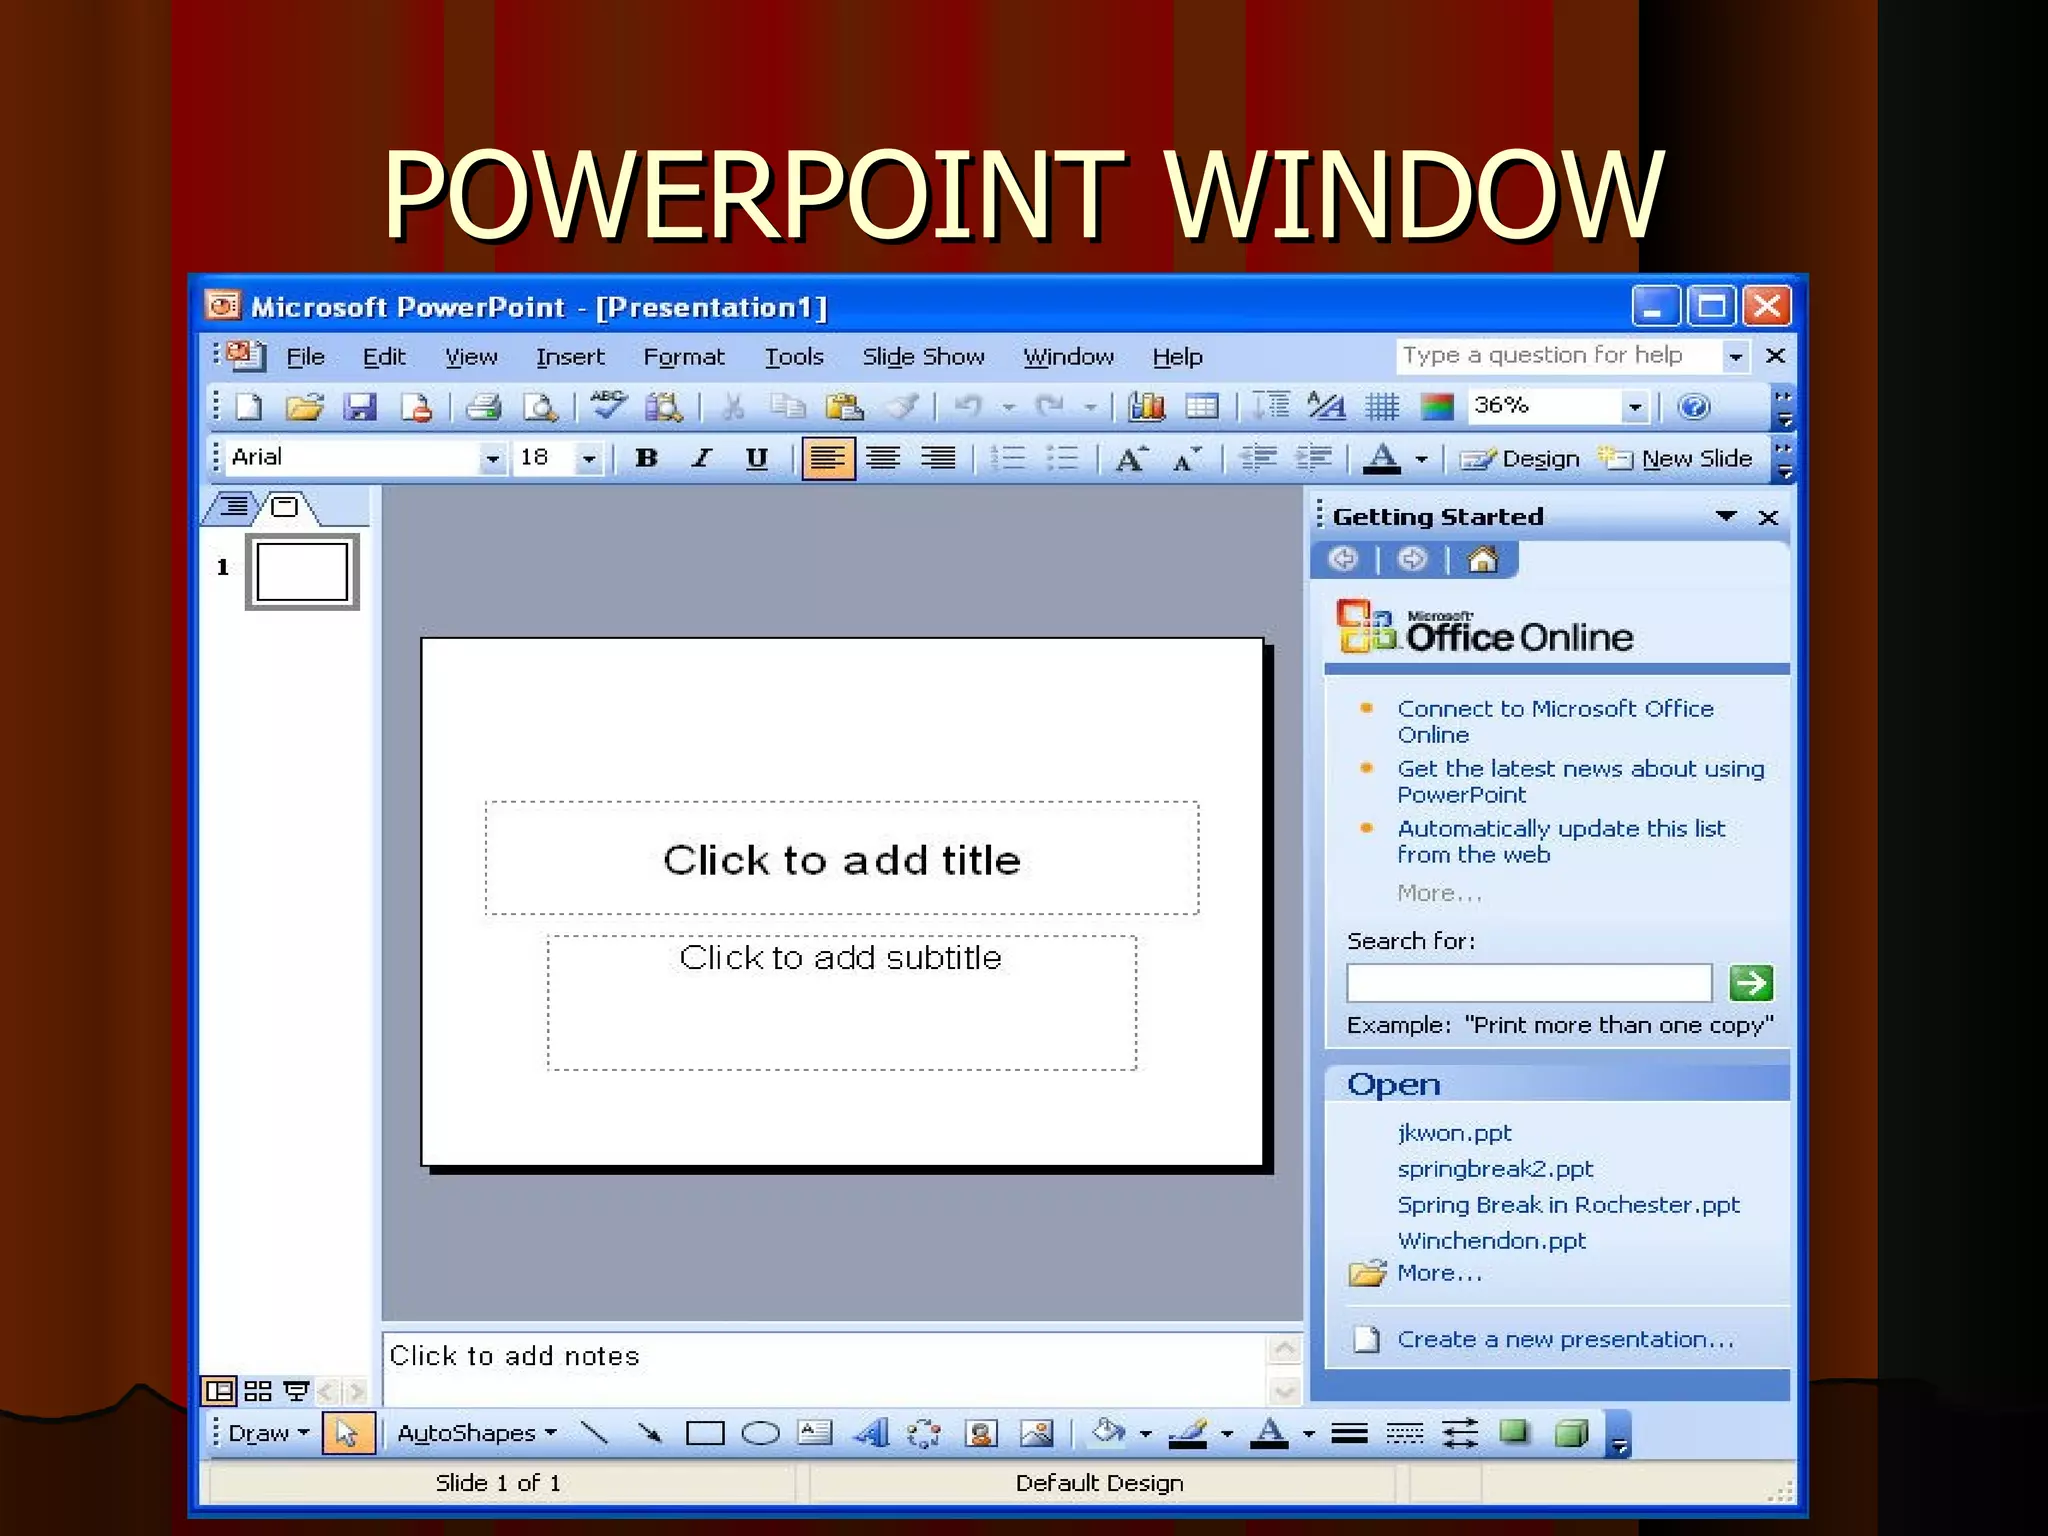The image size is (2048, 1536).
Task: Click the Microsoft PowerPoint Help question icon
Action: pos(1693,407)
